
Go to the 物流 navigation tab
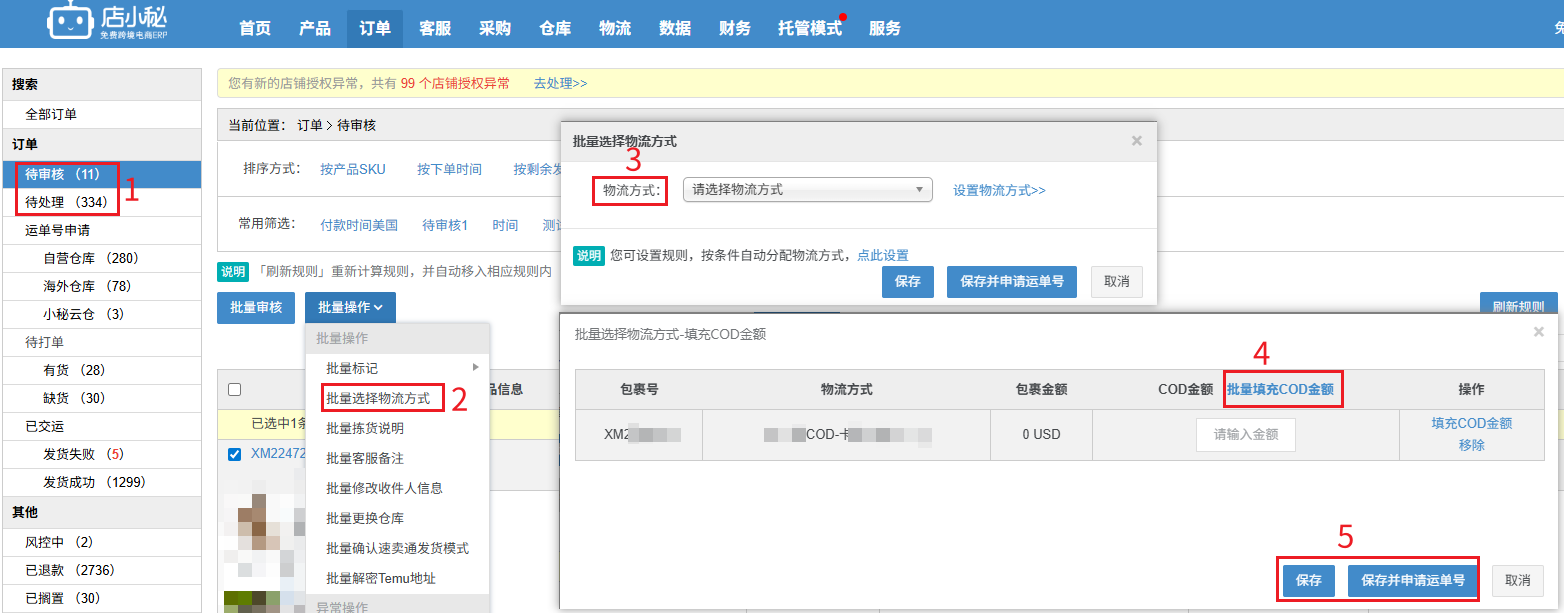pos(615,28)
